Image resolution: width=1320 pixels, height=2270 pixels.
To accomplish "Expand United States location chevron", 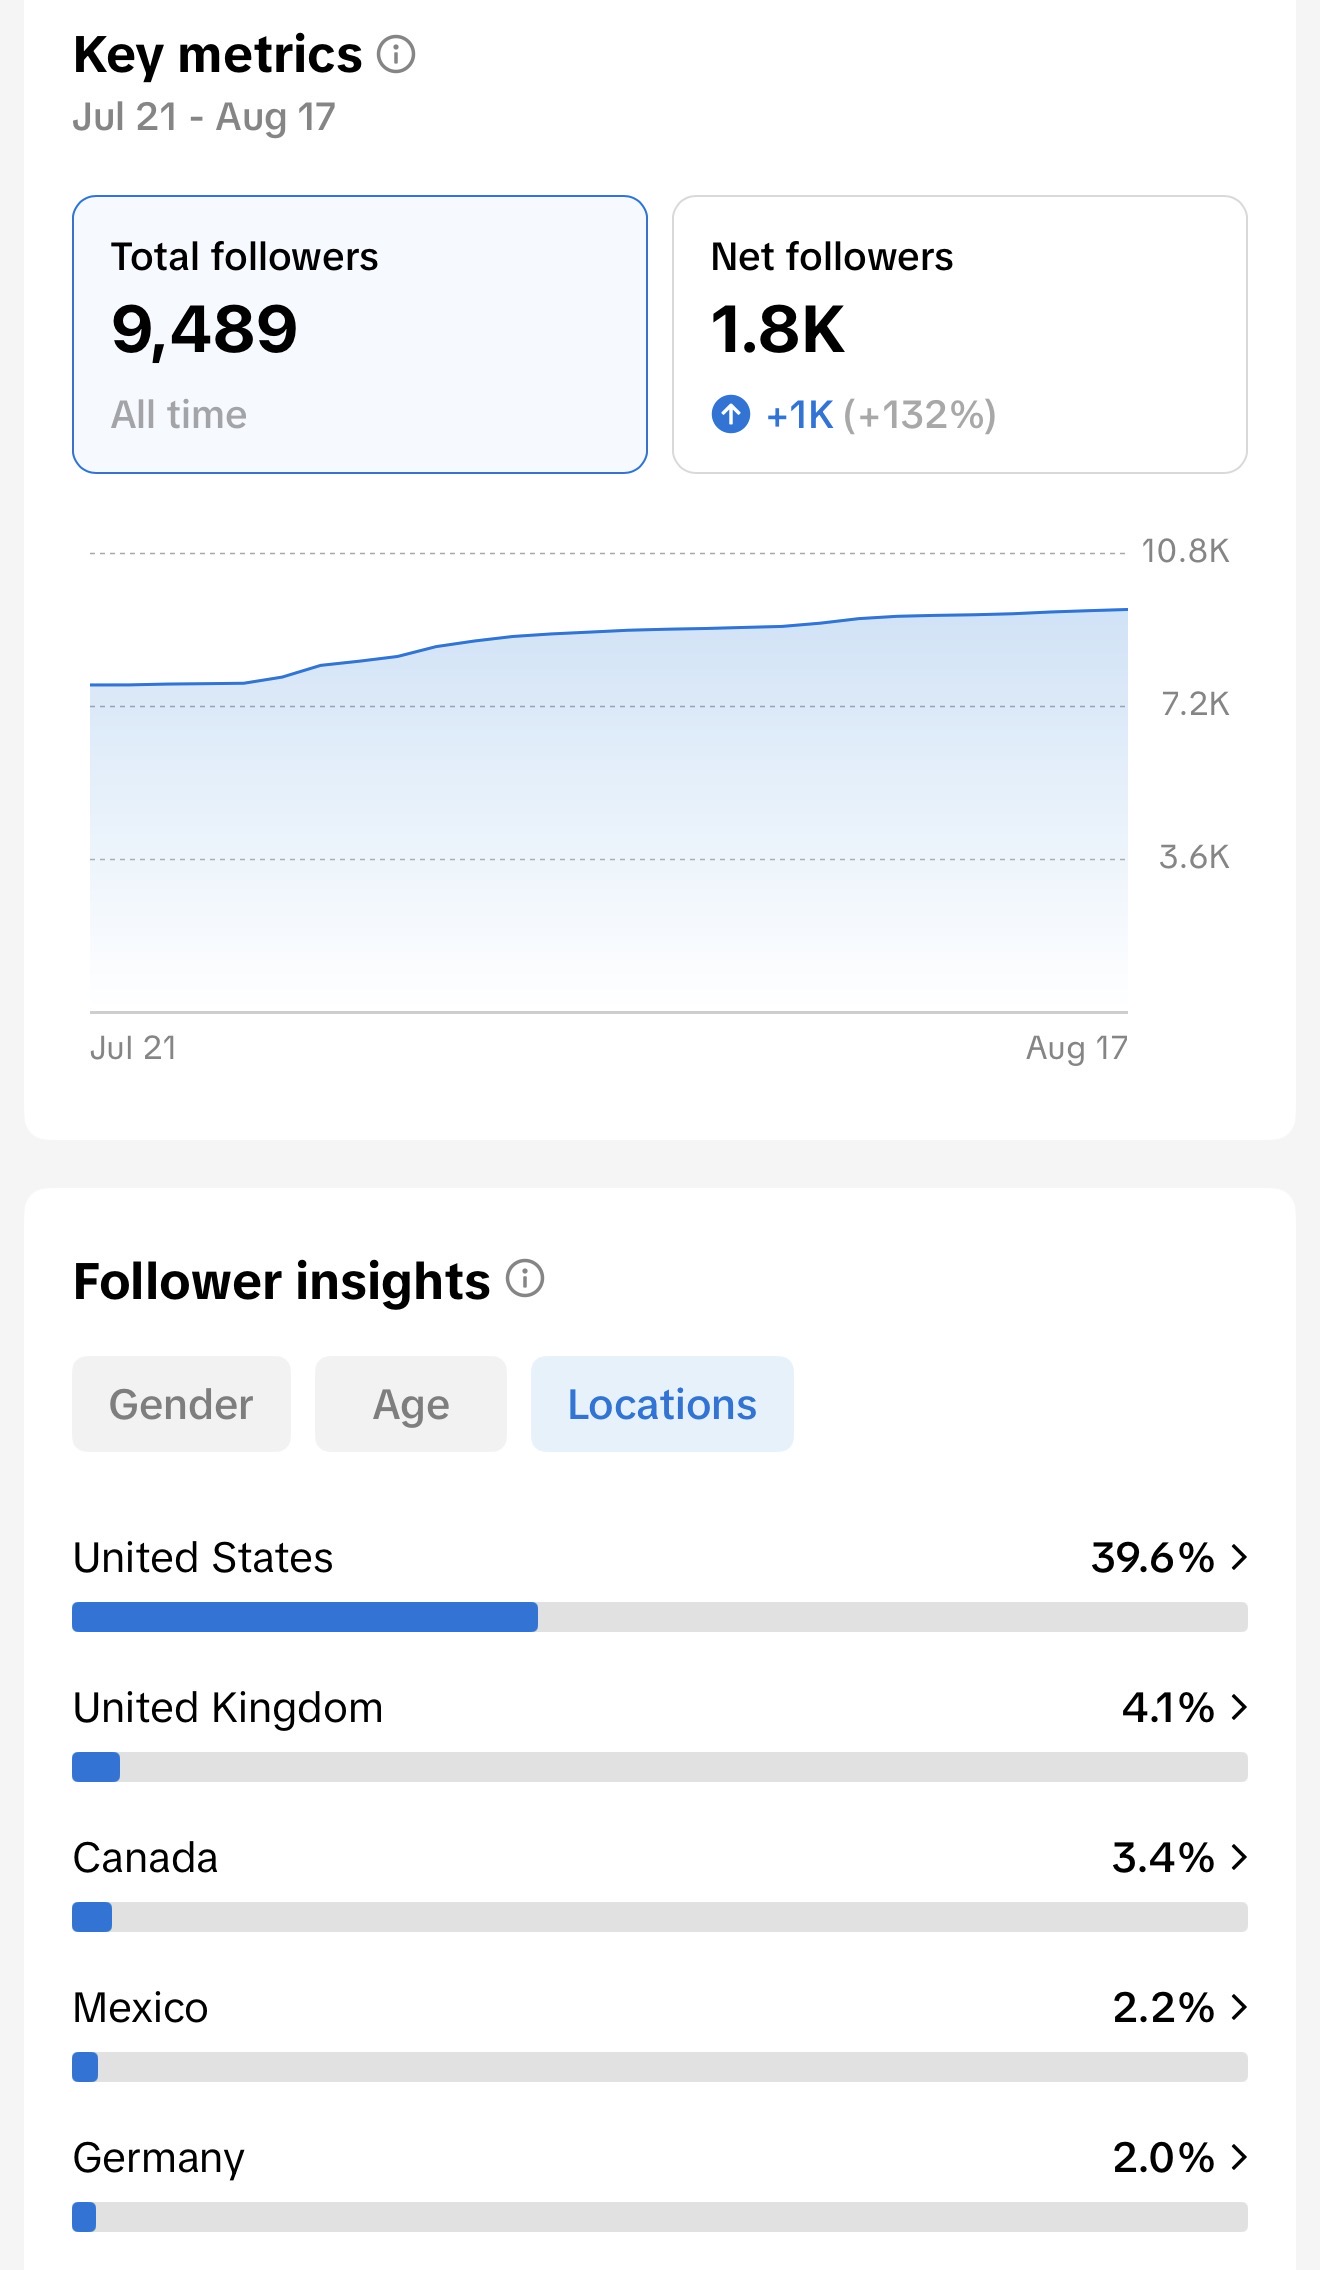I will tap(1239, 1557).
